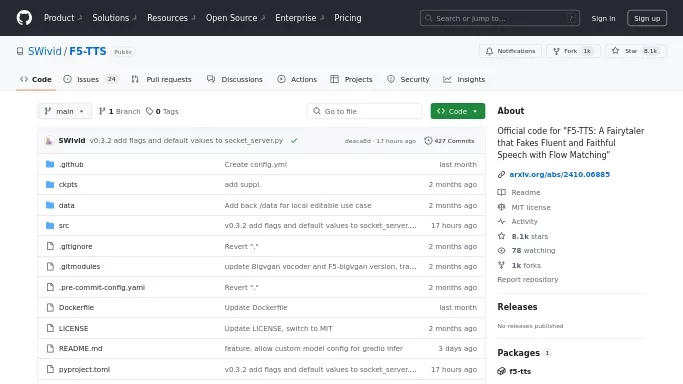Open the .gitignore file
Screen dimensions: 683x384
point(76,246)
